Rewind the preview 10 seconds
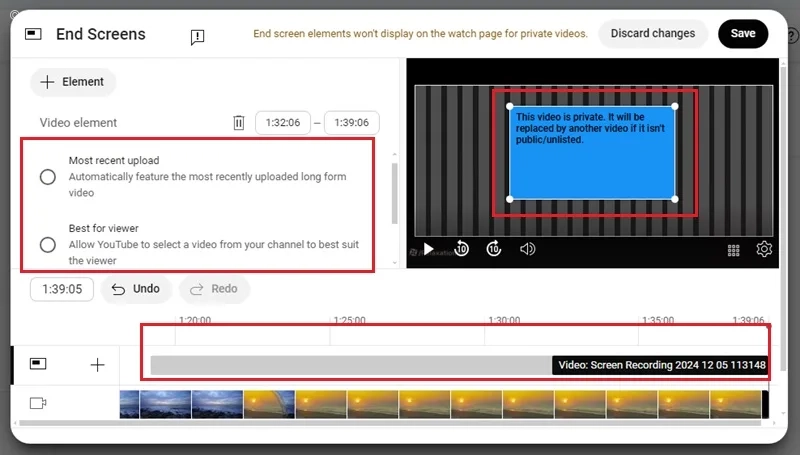The width and height of the screenshot is (800, 455). click(462, 248)
